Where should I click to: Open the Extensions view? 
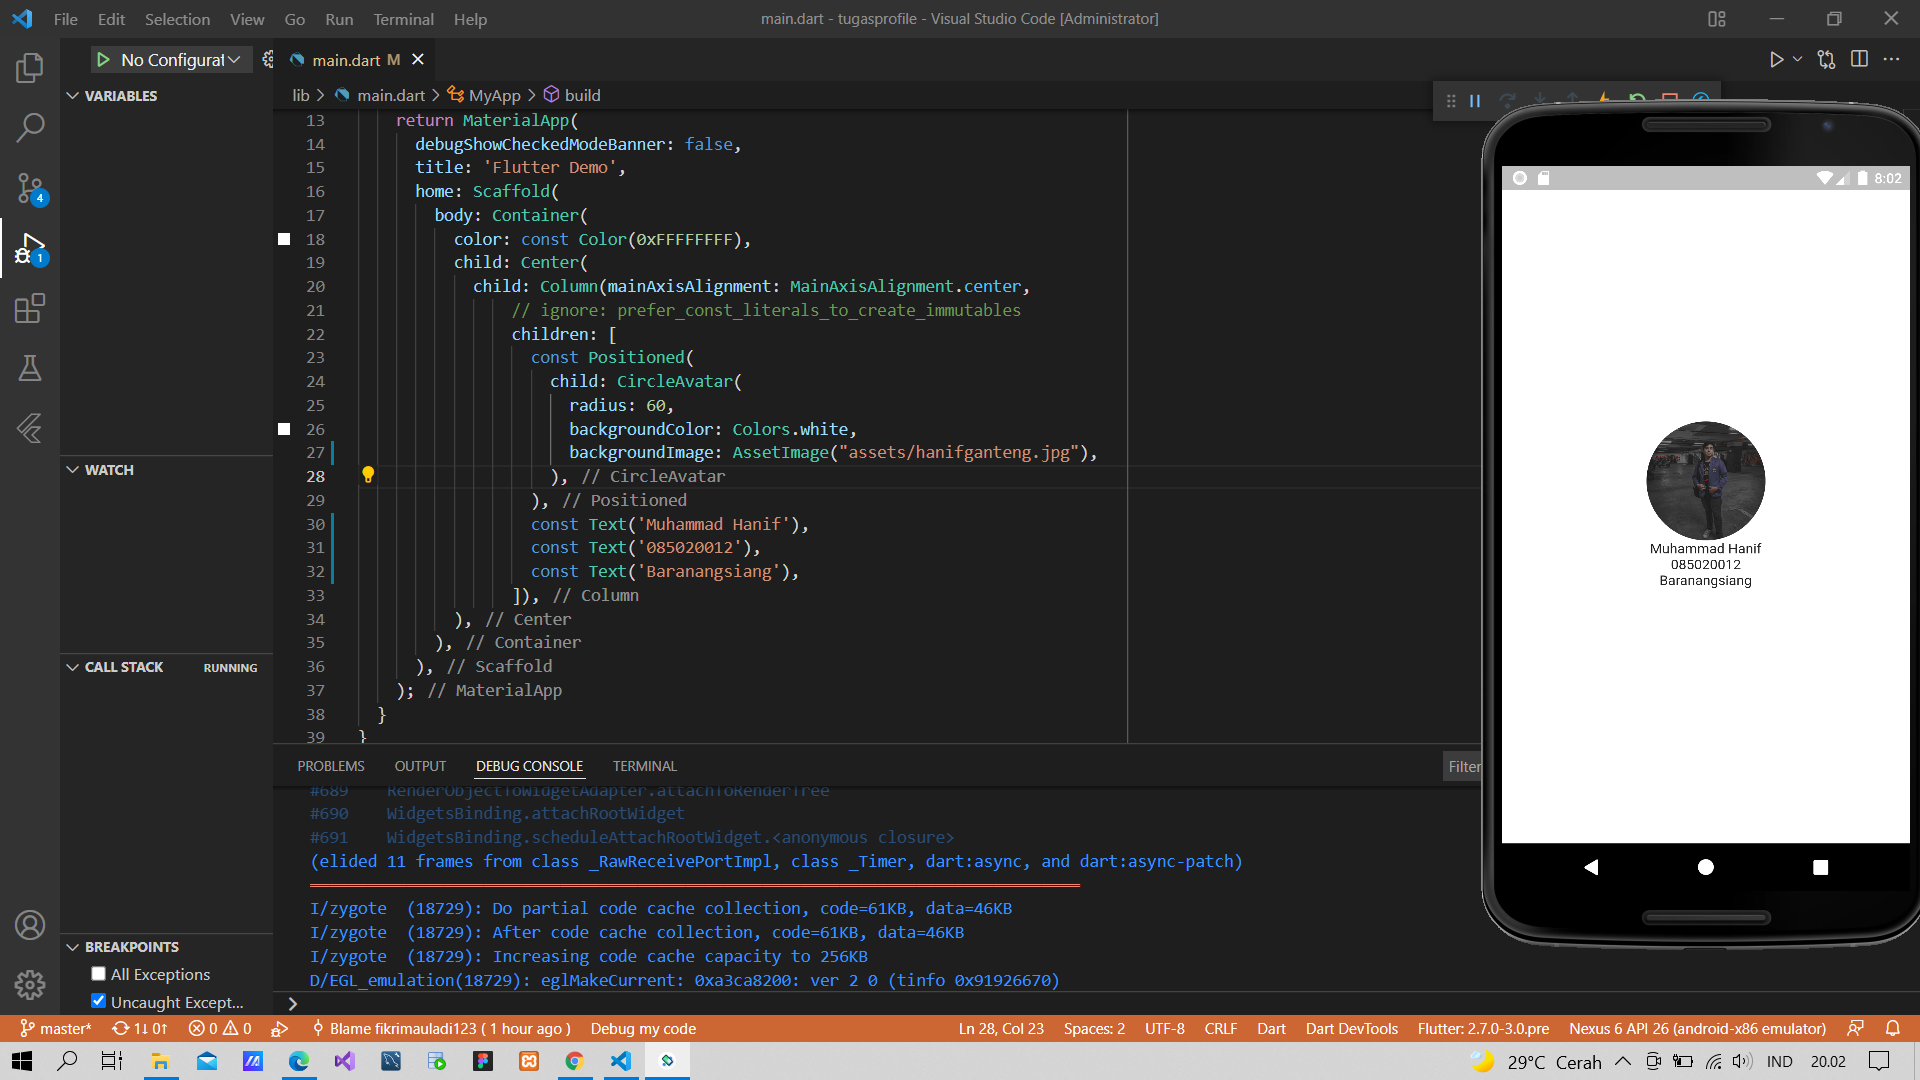[x=30, y=308]
